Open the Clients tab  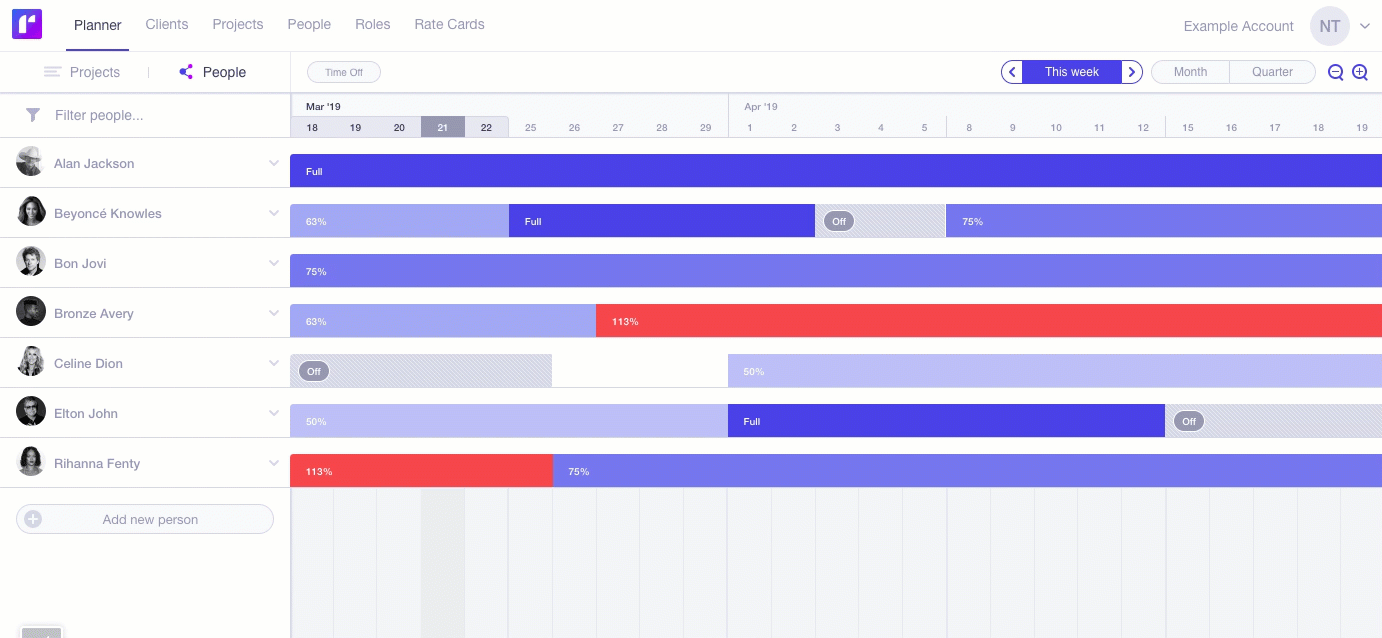pos(167,24)
